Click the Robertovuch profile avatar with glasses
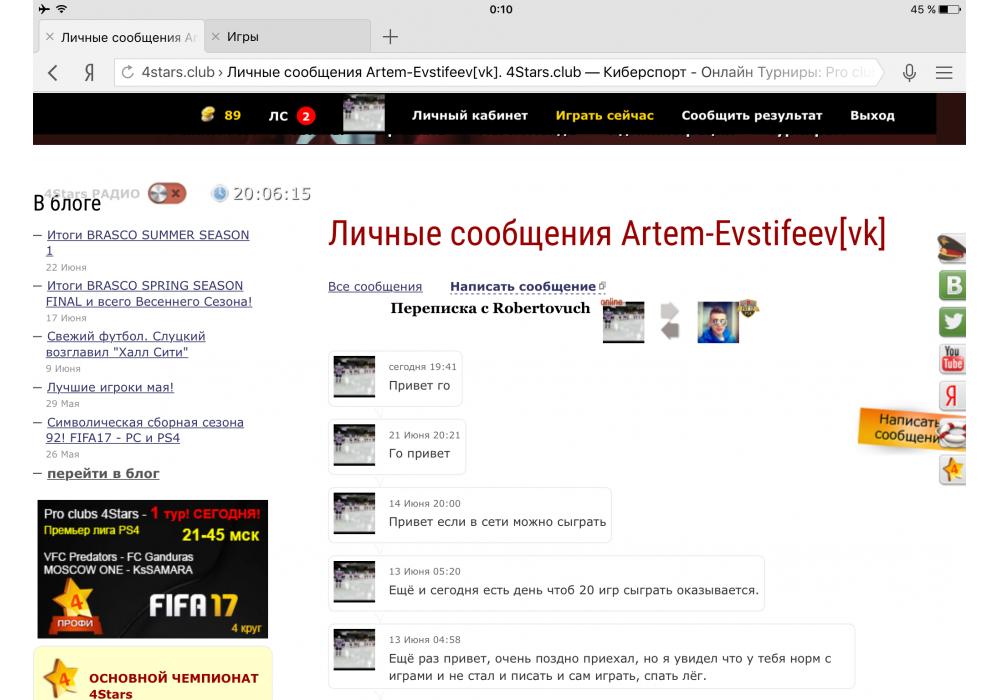This screenshot has height=700, width=1000. pos(718,322)
